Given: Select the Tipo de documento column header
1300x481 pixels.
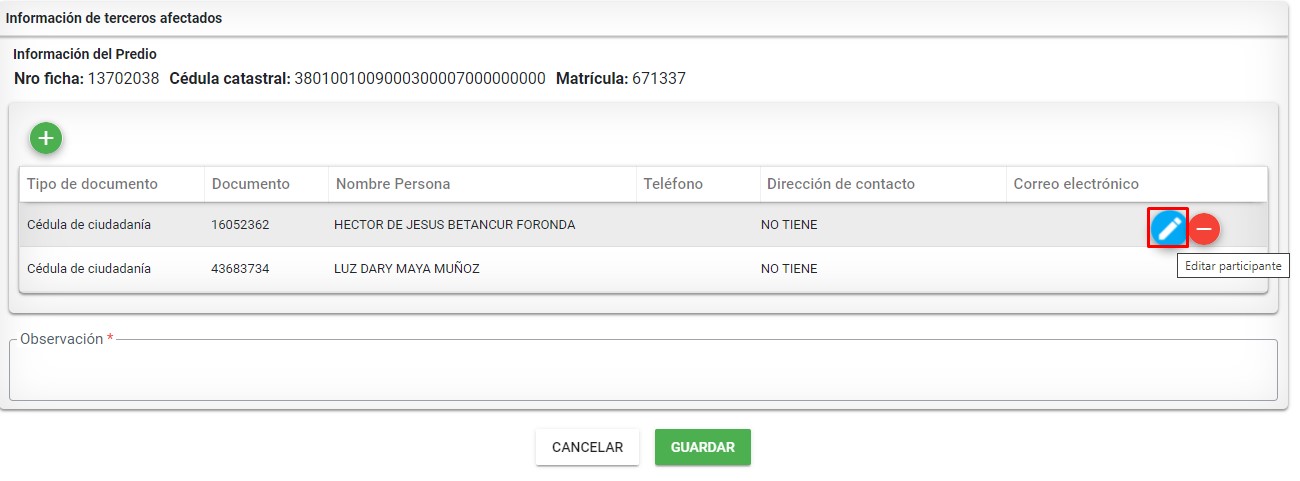Looking at the screenshot, I should 92,184.
